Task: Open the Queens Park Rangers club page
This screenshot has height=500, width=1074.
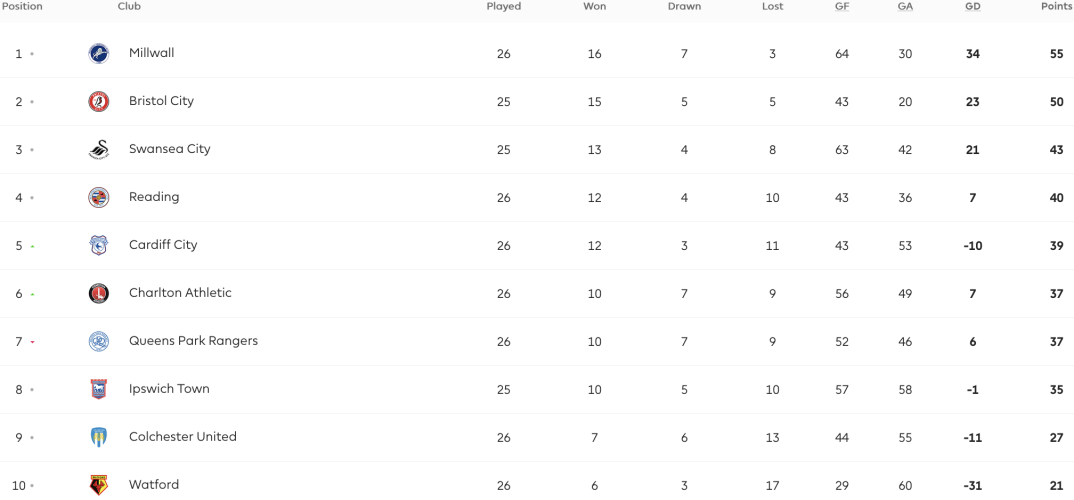Action: coord(193,340)
